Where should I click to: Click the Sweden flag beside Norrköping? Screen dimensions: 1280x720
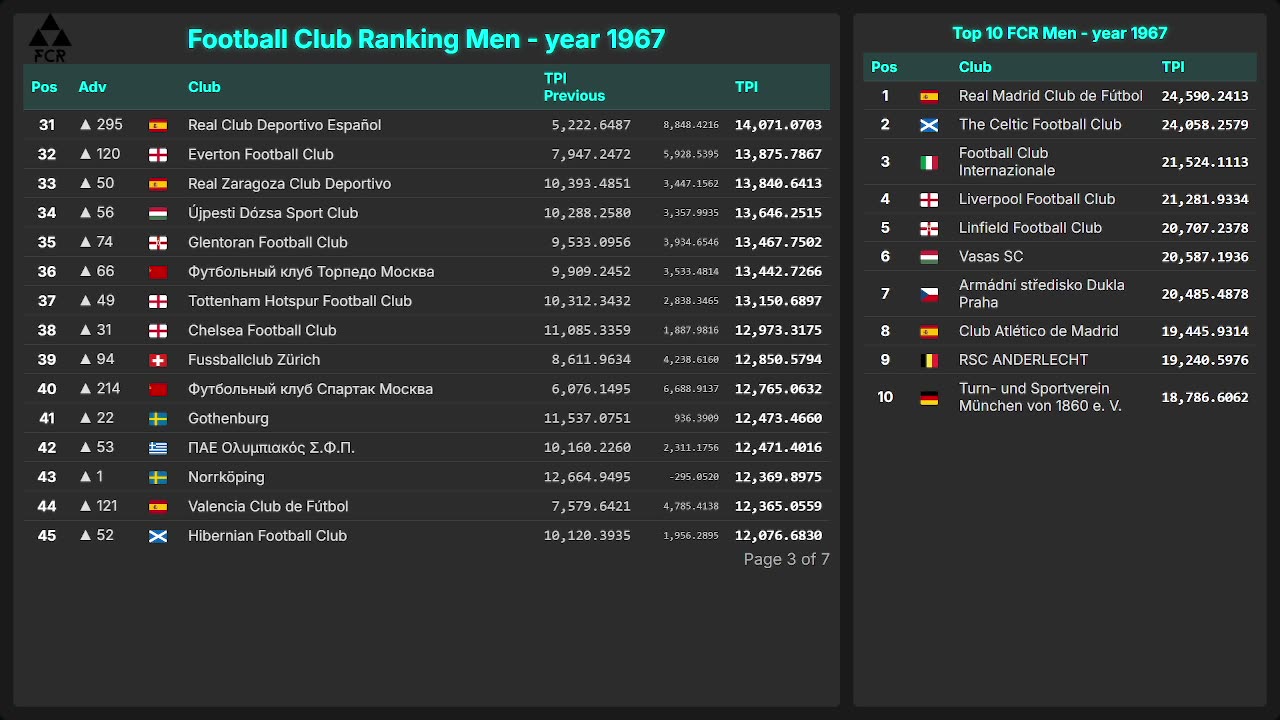158,478
